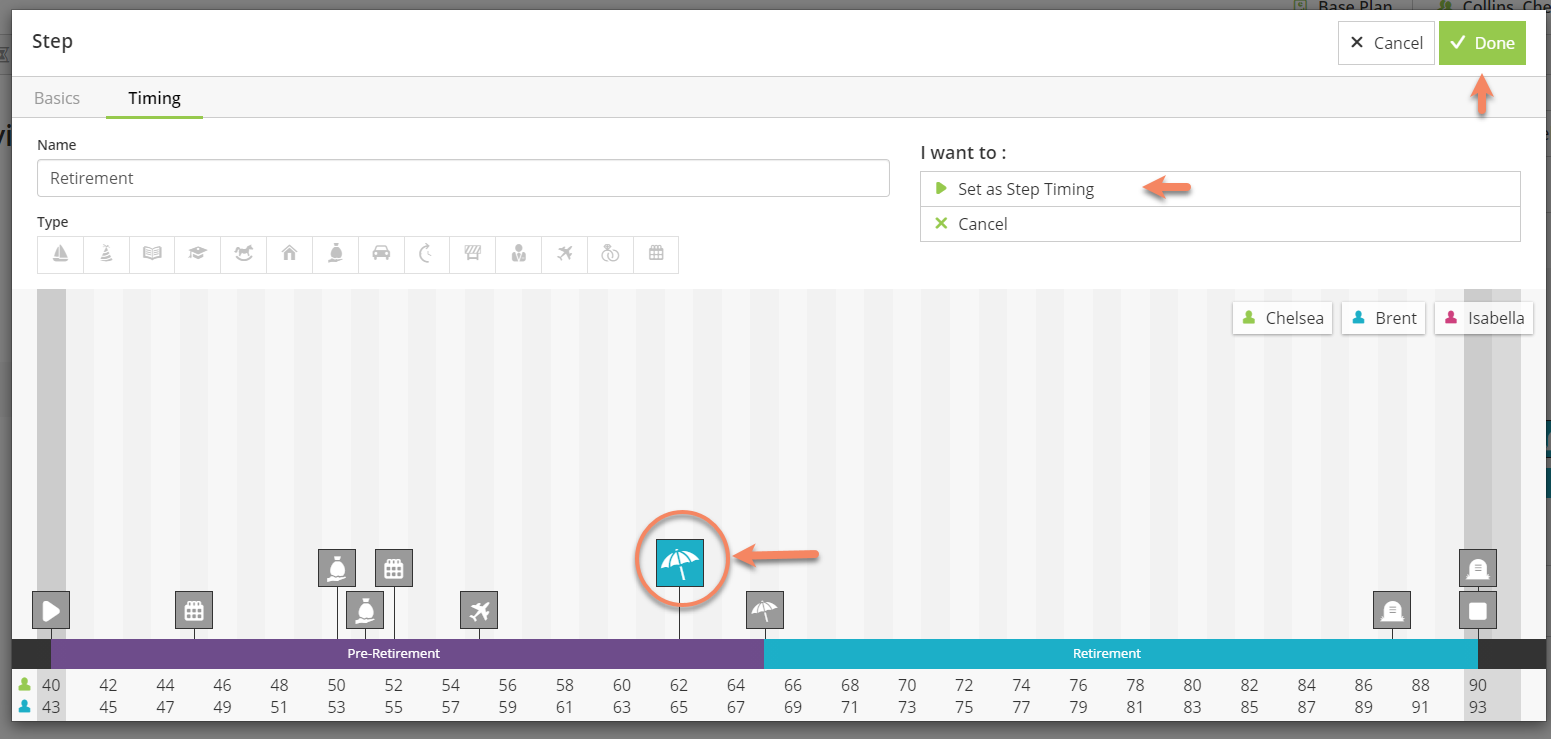Select the wedding rings type icon
This screenshot has width=1551, height=739.
pyautogui.click(x=610, y=254)
